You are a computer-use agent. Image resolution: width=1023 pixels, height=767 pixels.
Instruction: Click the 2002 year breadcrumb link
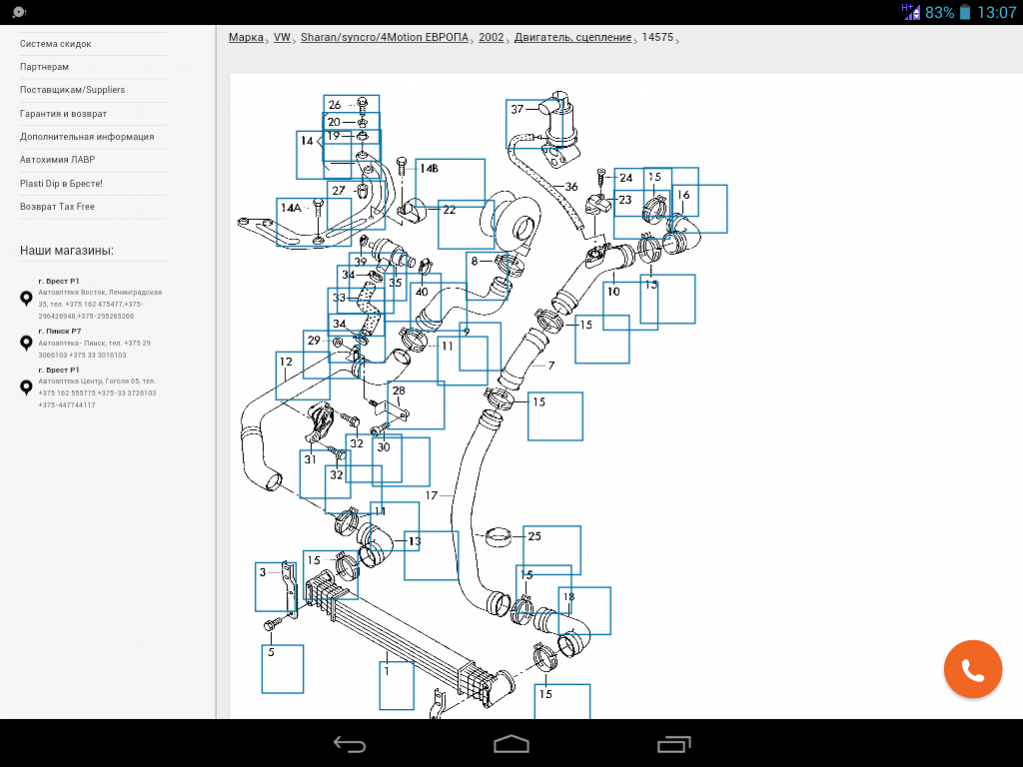[x=491, y=37]
